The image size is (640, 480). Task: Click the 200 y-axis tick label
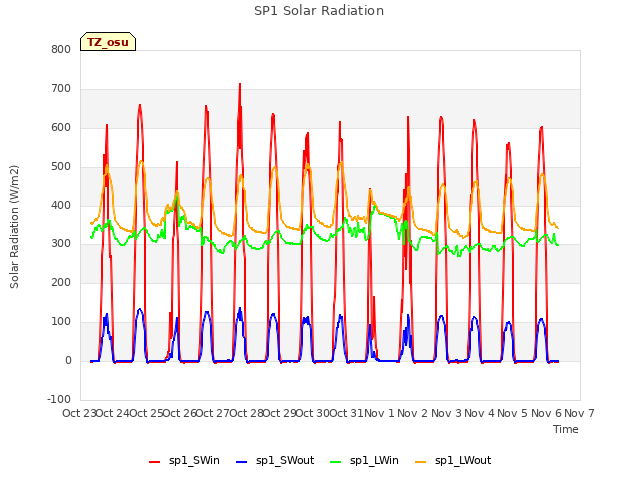click(x=61, y=282)
